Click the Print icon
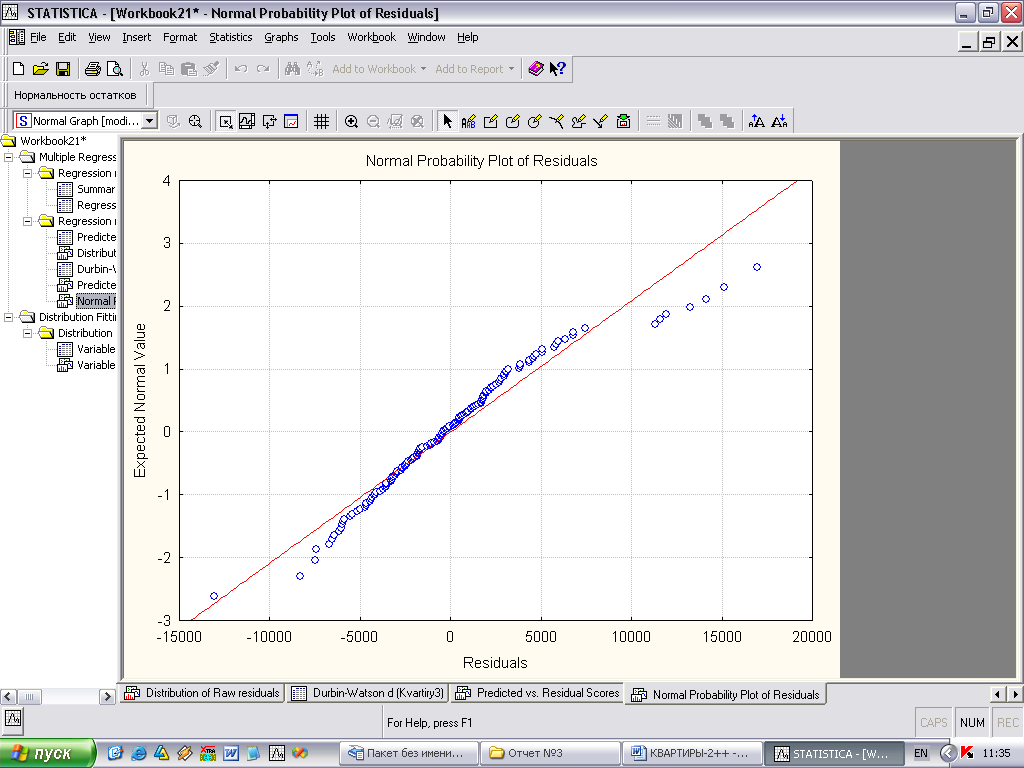Viewport: 1024px width, 768px height. [93, 69]
